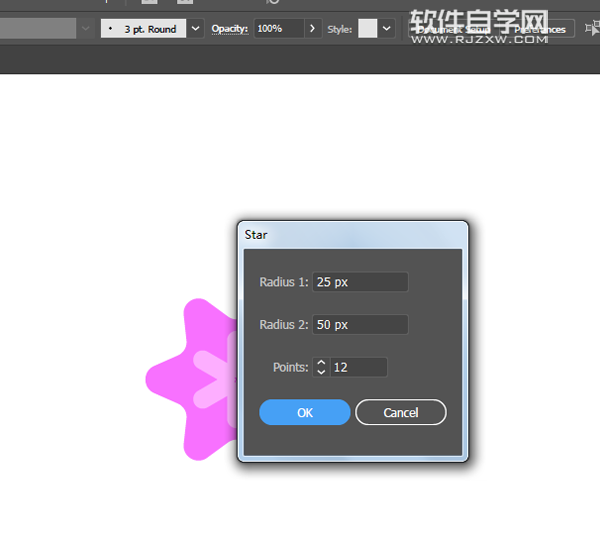Click the Align to selection icon
The height and width of the screenshot is (544, 600).
(592, 29)
